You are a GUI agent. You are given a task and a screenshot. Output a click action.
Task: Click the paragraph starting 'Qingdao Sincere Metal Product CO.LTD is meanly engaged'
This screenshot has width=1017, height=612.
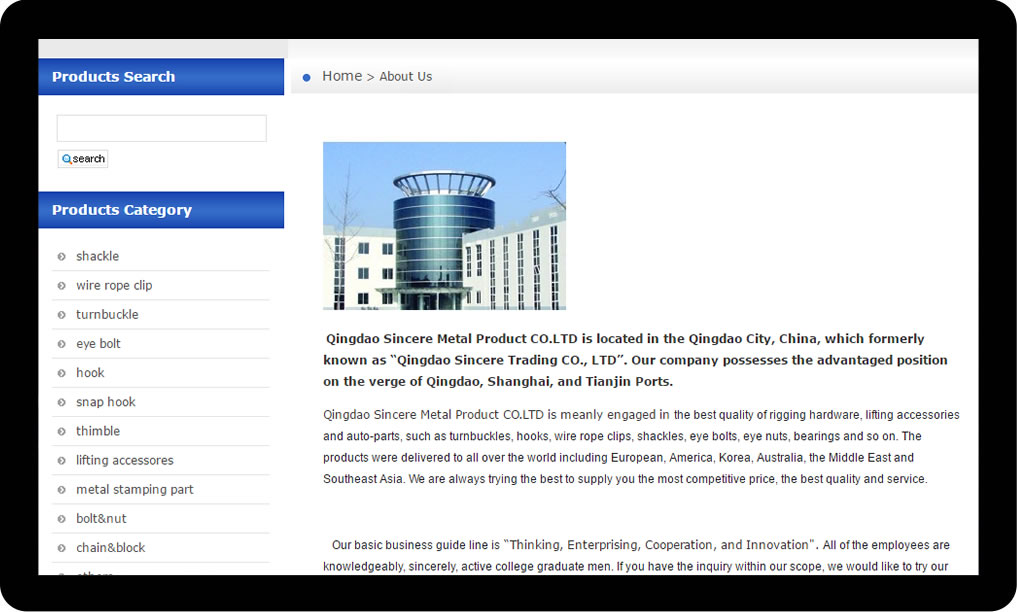click(641, 447)
